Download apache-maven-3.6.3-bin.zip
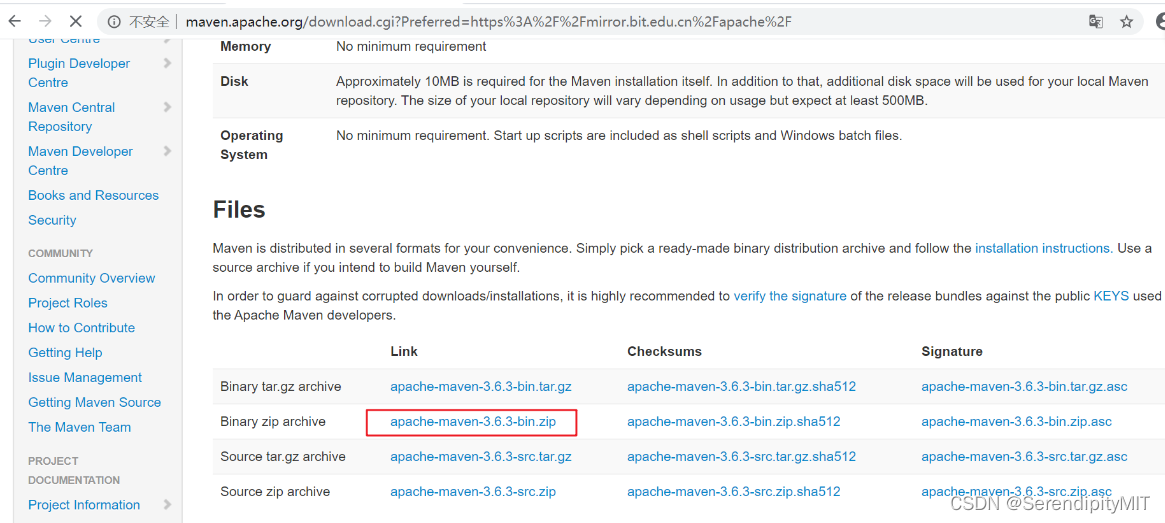This screenshot has width=1165, height=523. coord(473,422)
